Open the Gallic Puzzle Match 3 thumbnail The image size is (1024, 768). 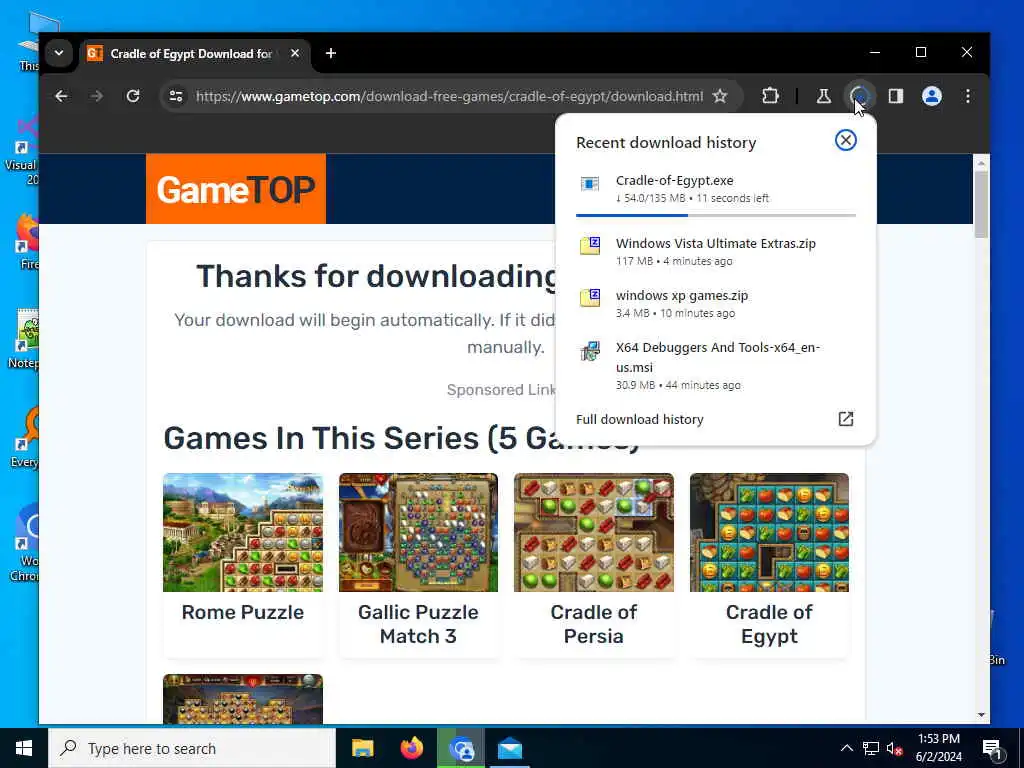(418, 532)
